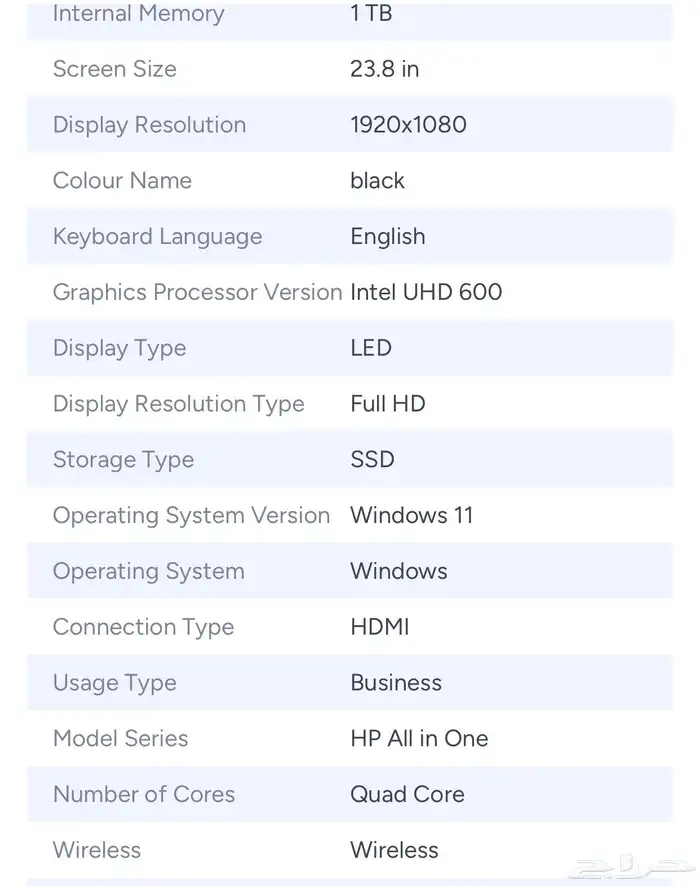Select the Windows 11 value
Screen dimensions: 700x886
point(411,515)
